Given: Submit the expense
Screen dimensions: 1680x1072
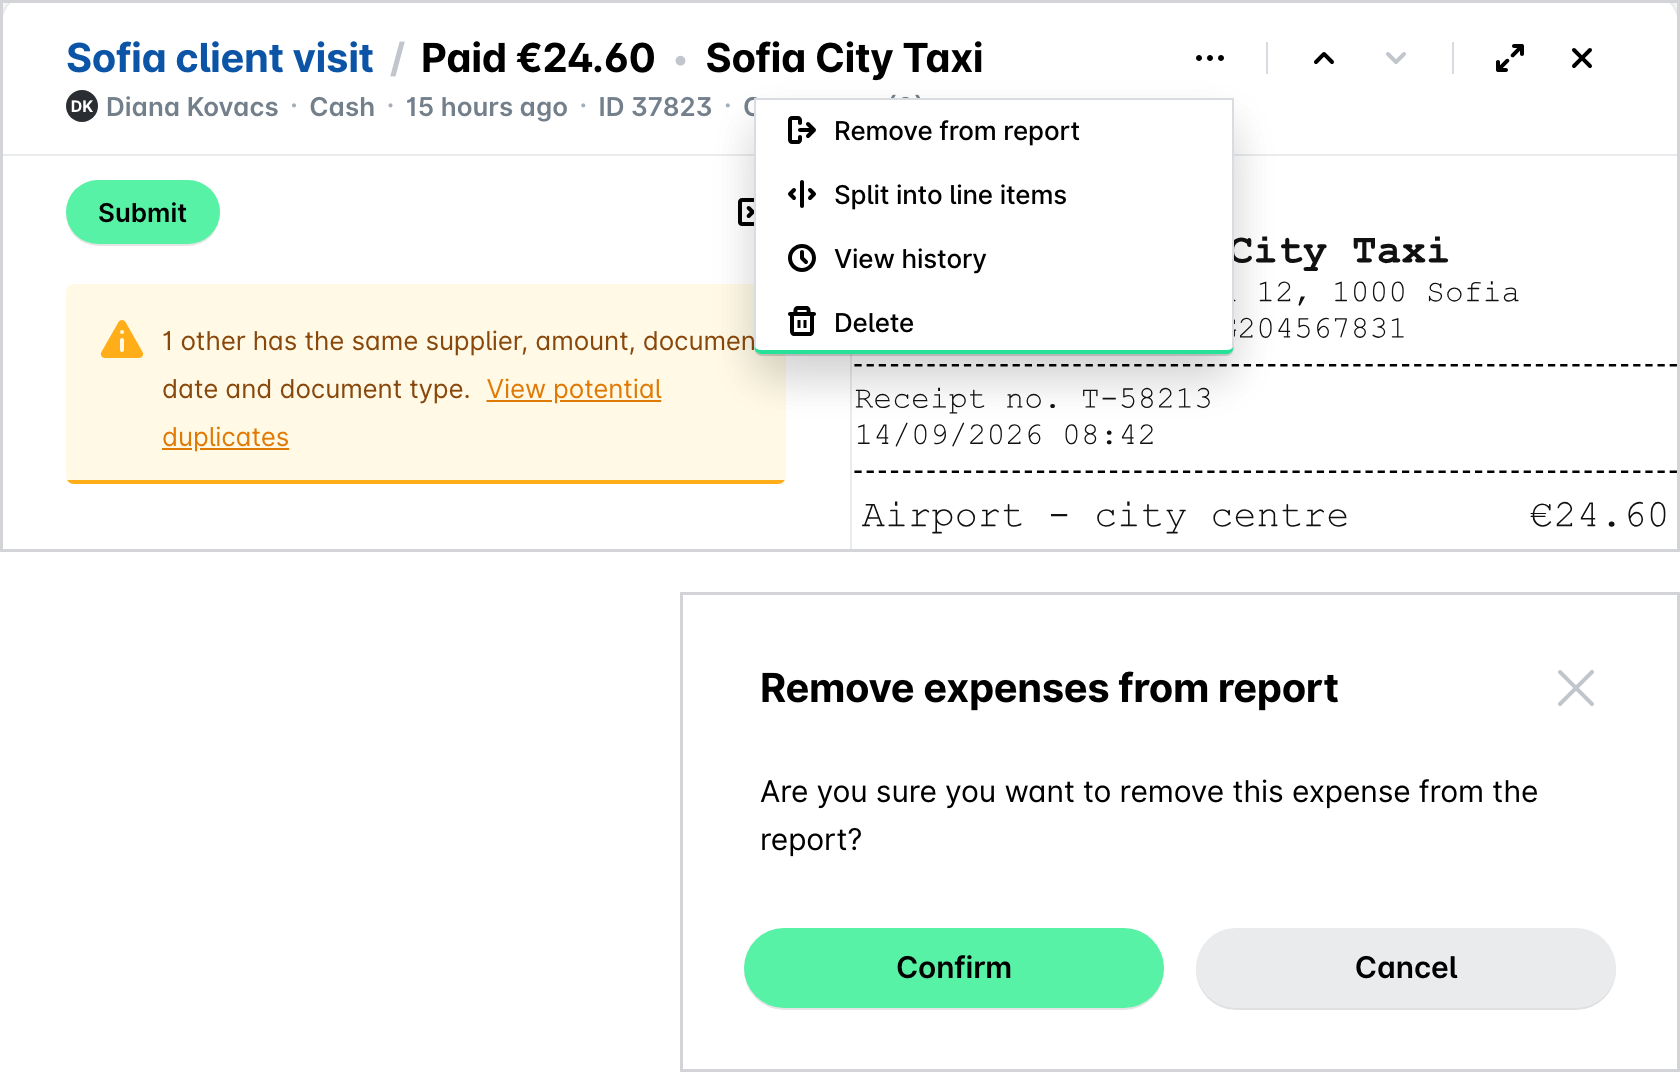Looking at the screenshot, I should coord(143,212).
